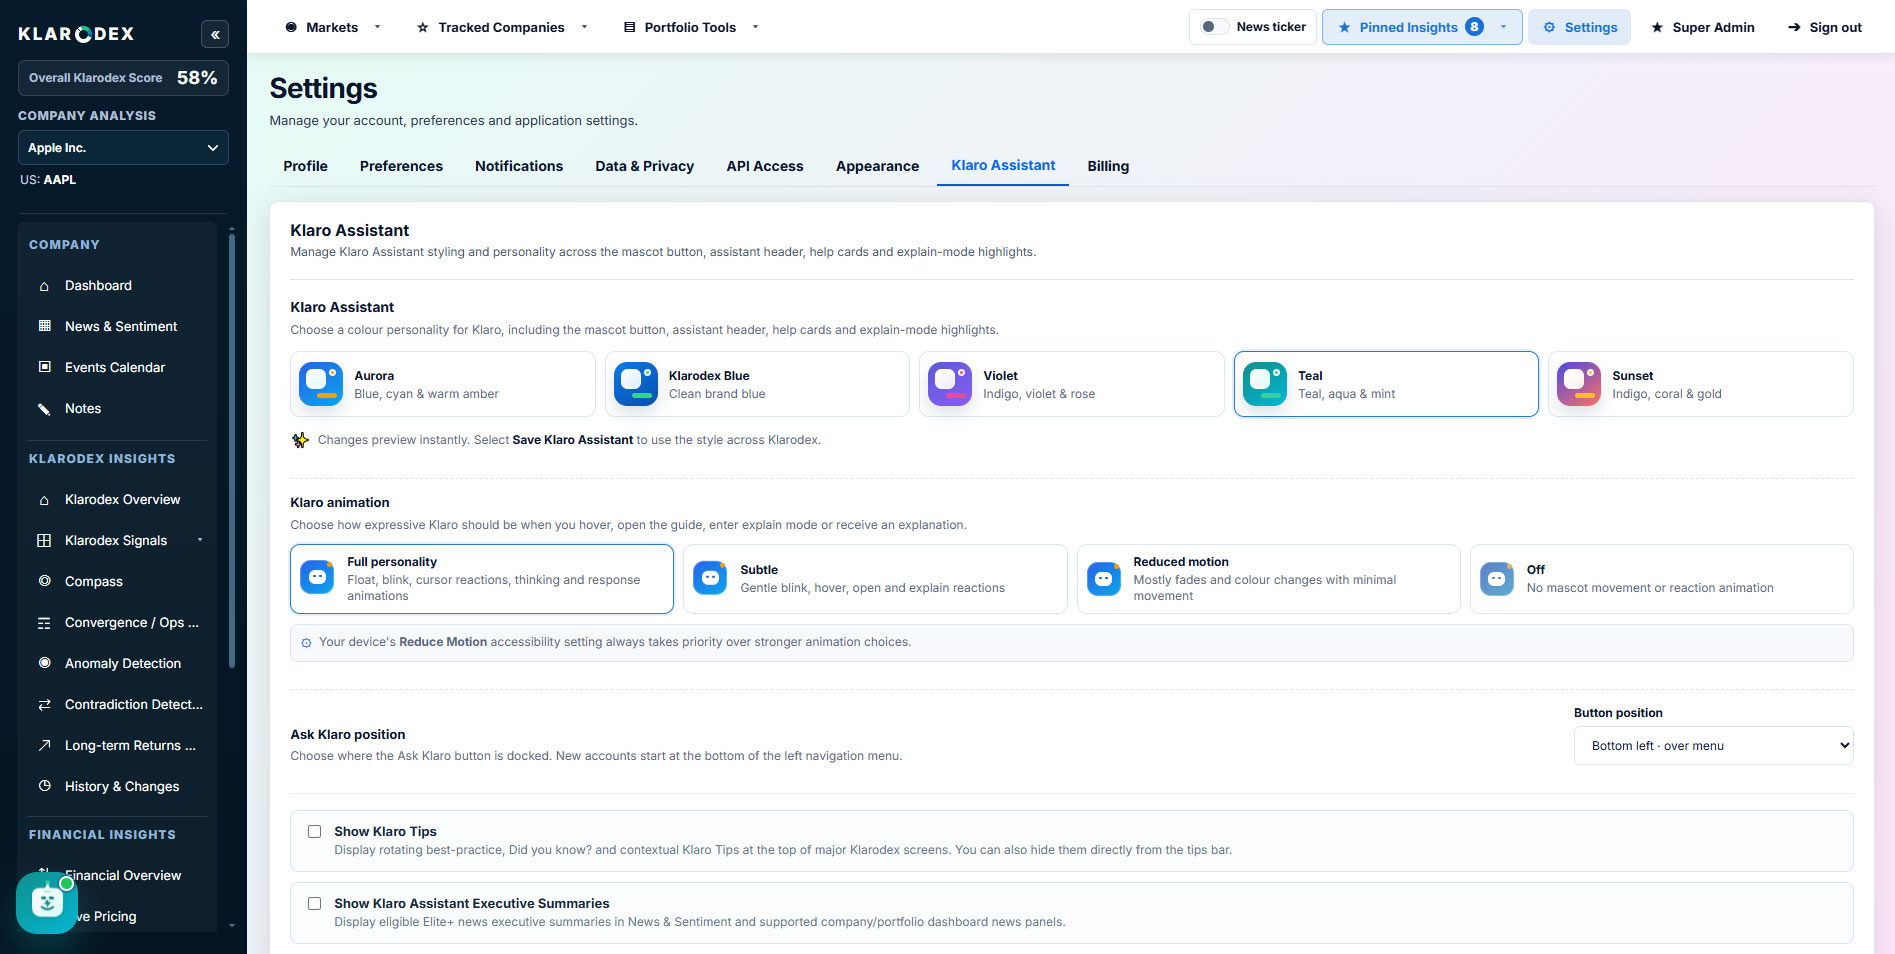Open the Overall Klarodex Score button
1895x954 pixels.
click(x=123, y=78)
